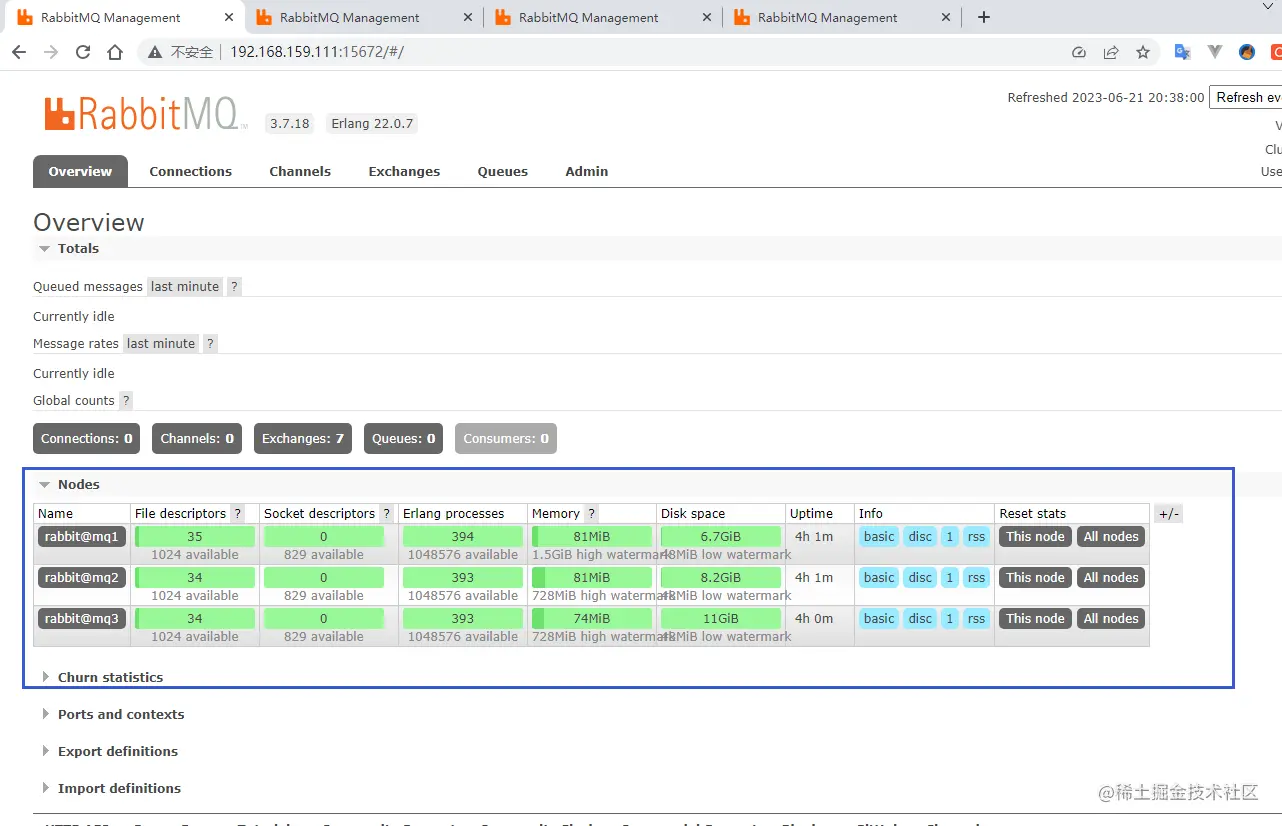This screenshot has height=826, width=1282.
Task: Open help for Memory column
Action: pos(592,514)
